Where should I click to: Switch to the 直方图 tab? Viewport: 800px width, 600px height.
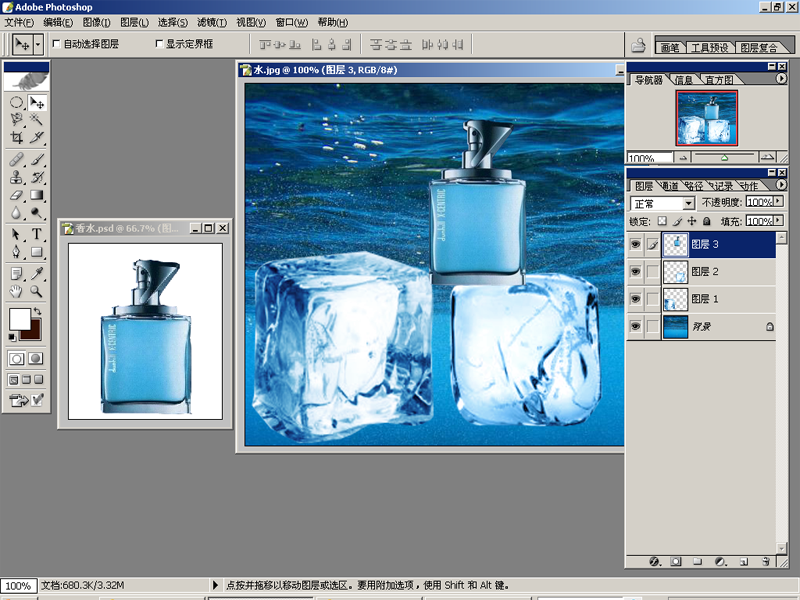719,80
